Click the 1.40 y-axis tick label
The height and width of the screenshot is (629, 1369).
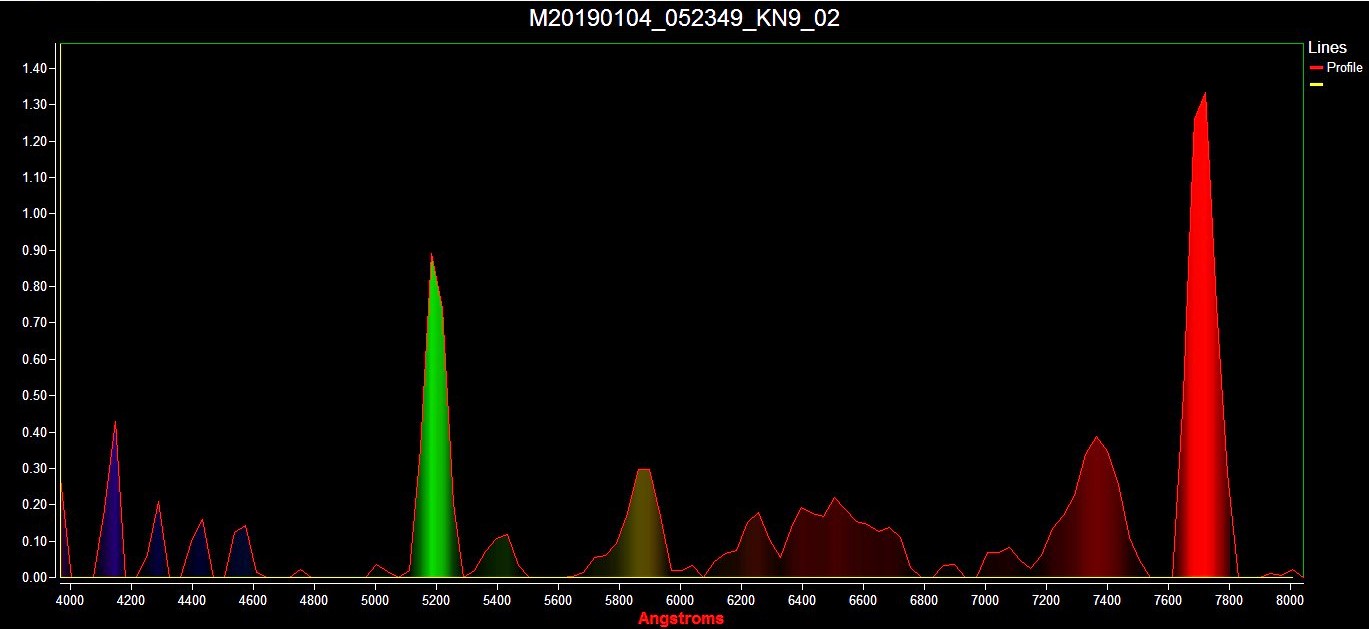pos(34,68)
